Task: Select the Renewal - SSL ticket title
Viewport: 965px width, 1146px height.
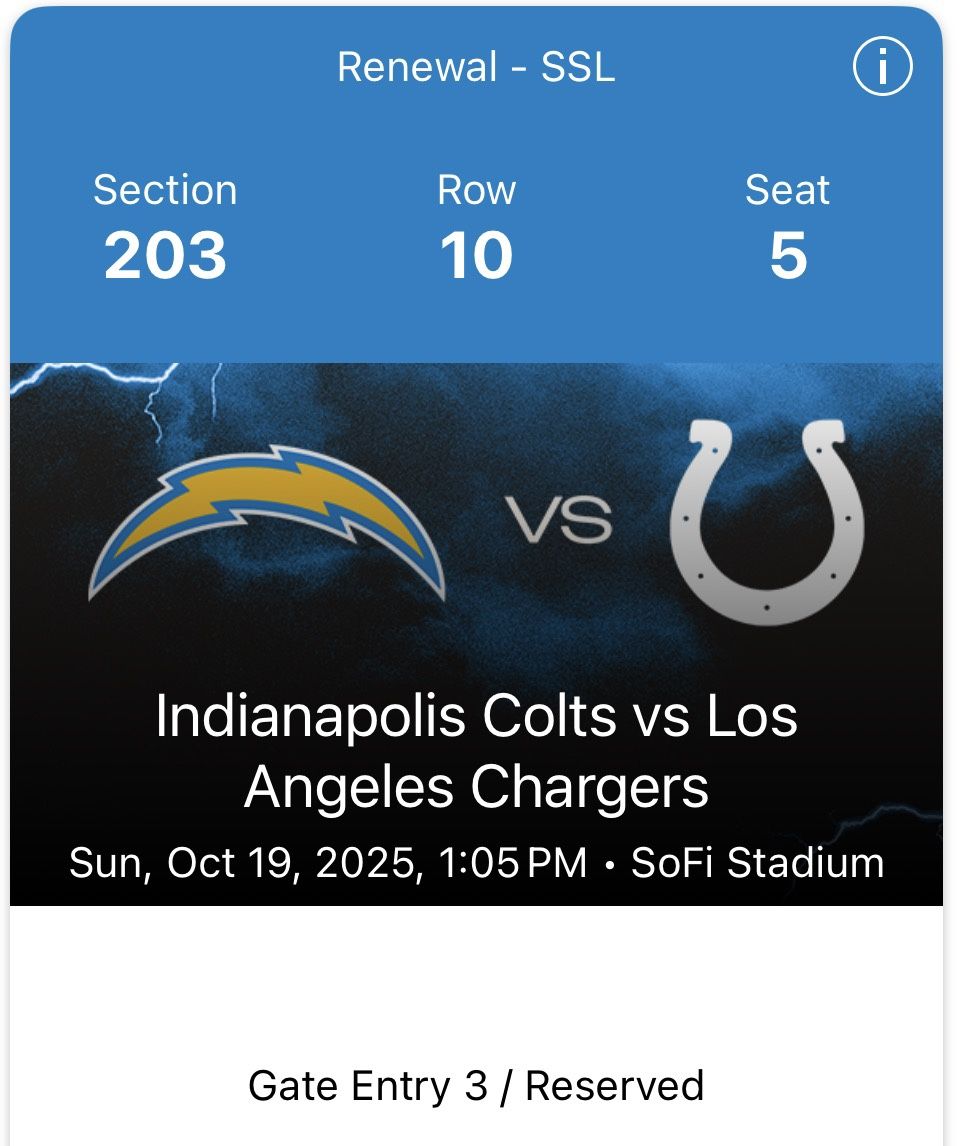Action: click(476, 67)
